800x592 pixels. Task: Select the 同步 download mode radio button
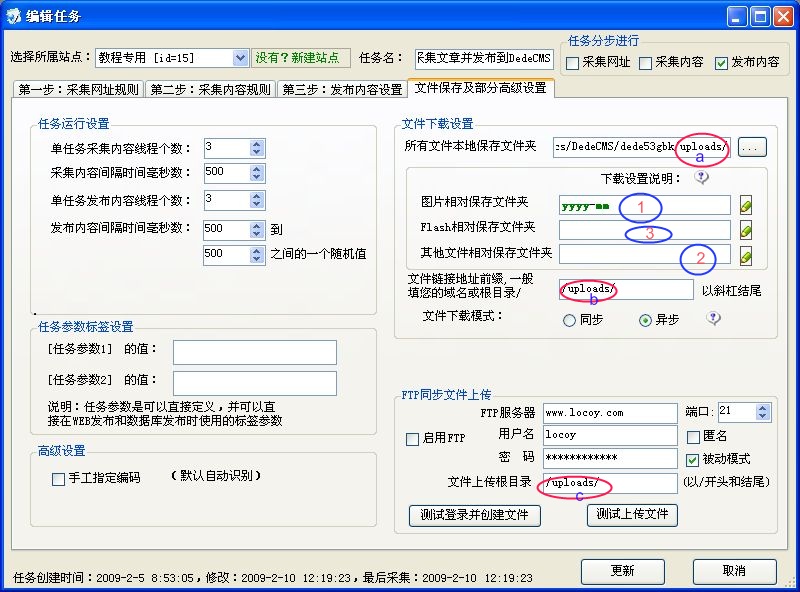pyautogui.click(x=570, y=320)
